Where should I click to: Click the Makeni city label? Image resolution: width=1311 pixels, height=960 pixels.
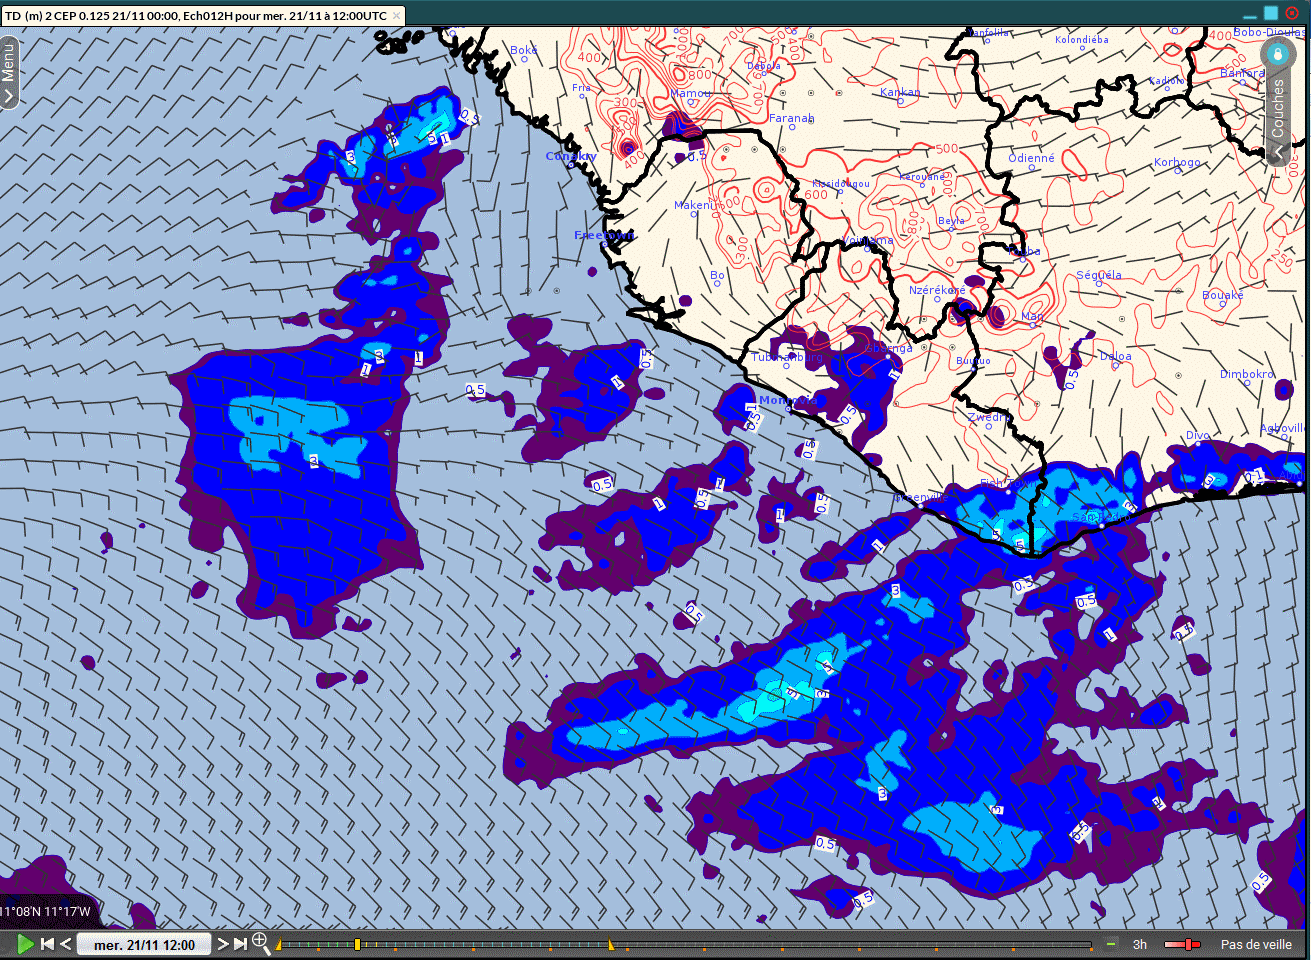(694, 205)
